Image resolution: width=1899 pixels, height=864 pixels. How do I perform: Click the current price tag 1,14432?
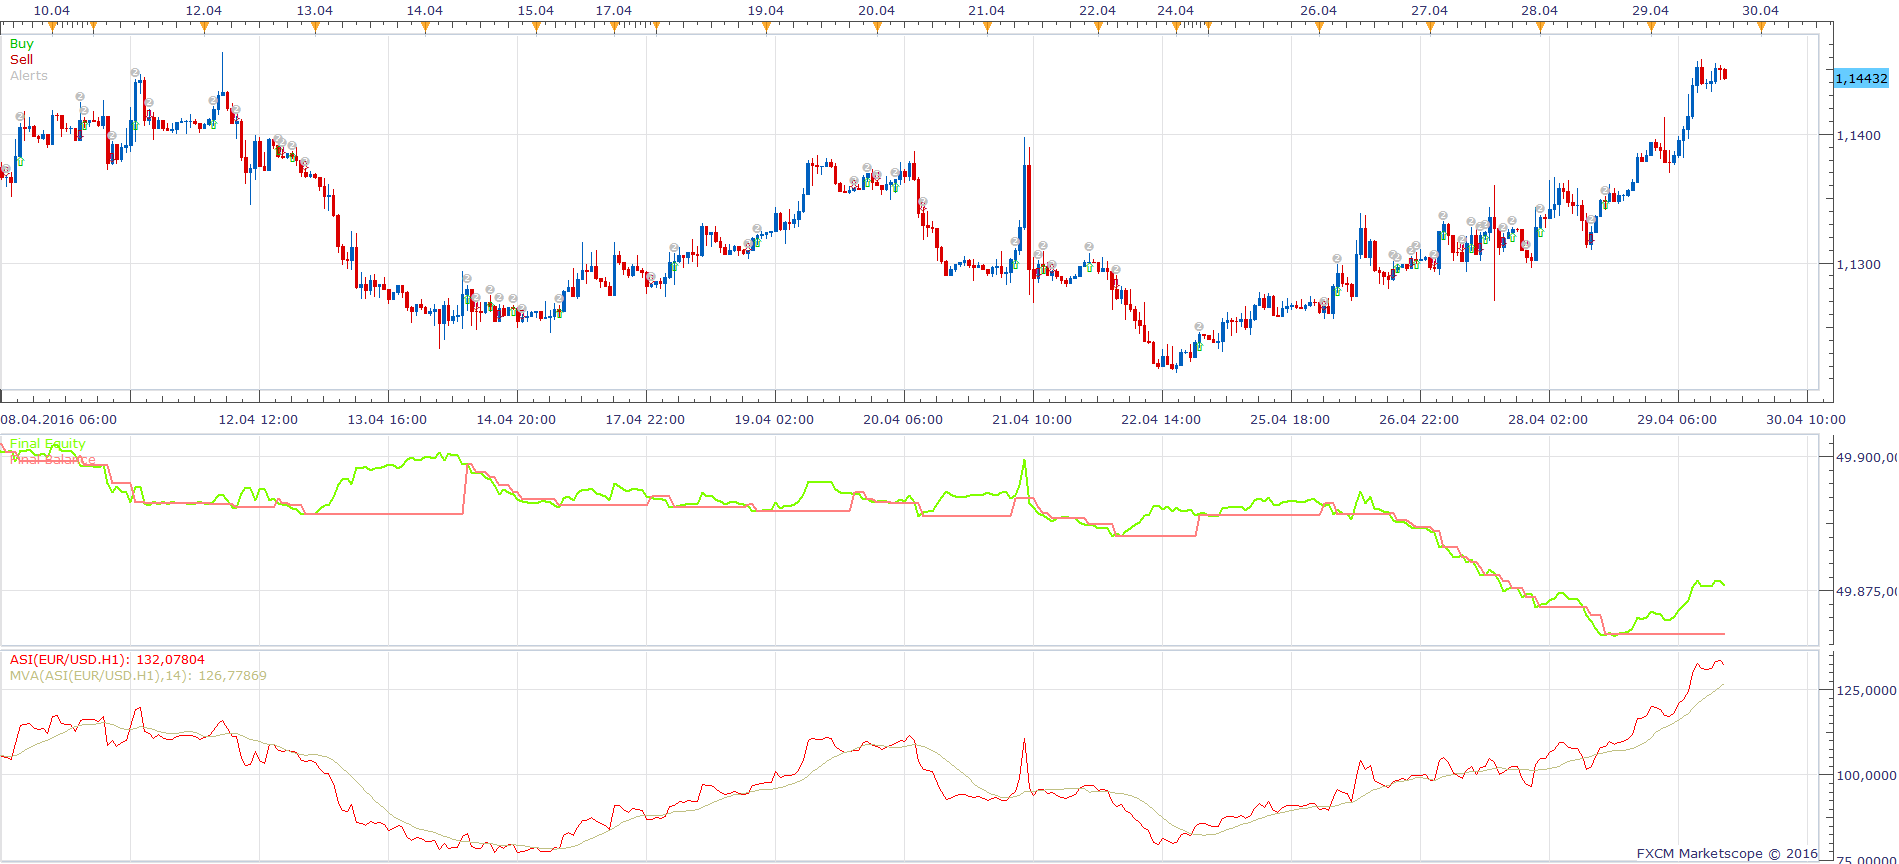point(1862,78)
